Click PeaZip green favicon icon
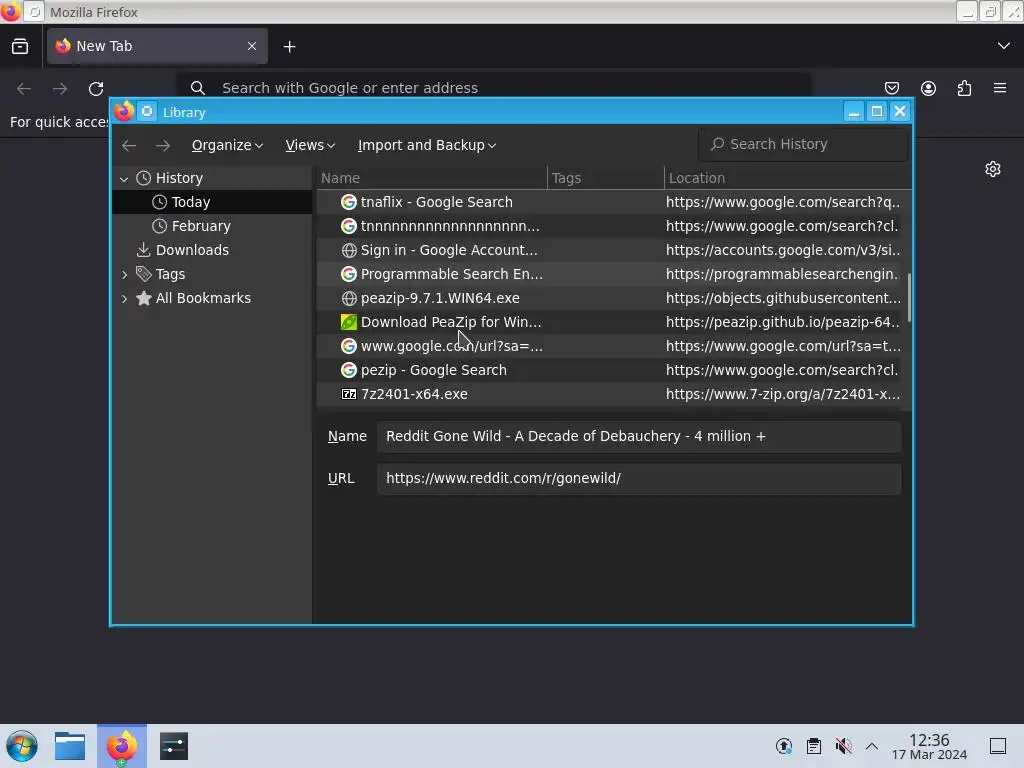Screen dimensions: 1024x768 349,322
